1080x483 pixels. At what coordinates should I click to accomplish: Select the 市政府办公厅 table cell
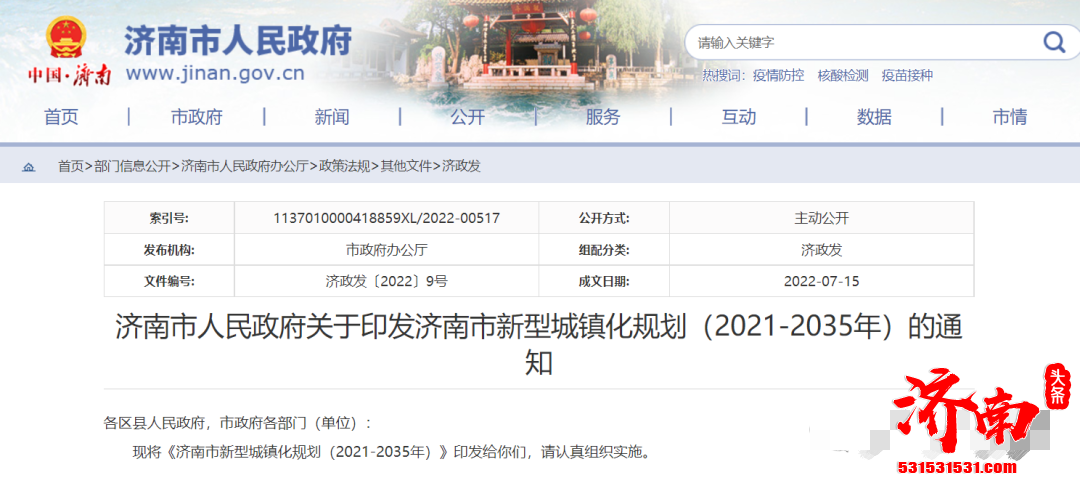[x=386, y=250]
